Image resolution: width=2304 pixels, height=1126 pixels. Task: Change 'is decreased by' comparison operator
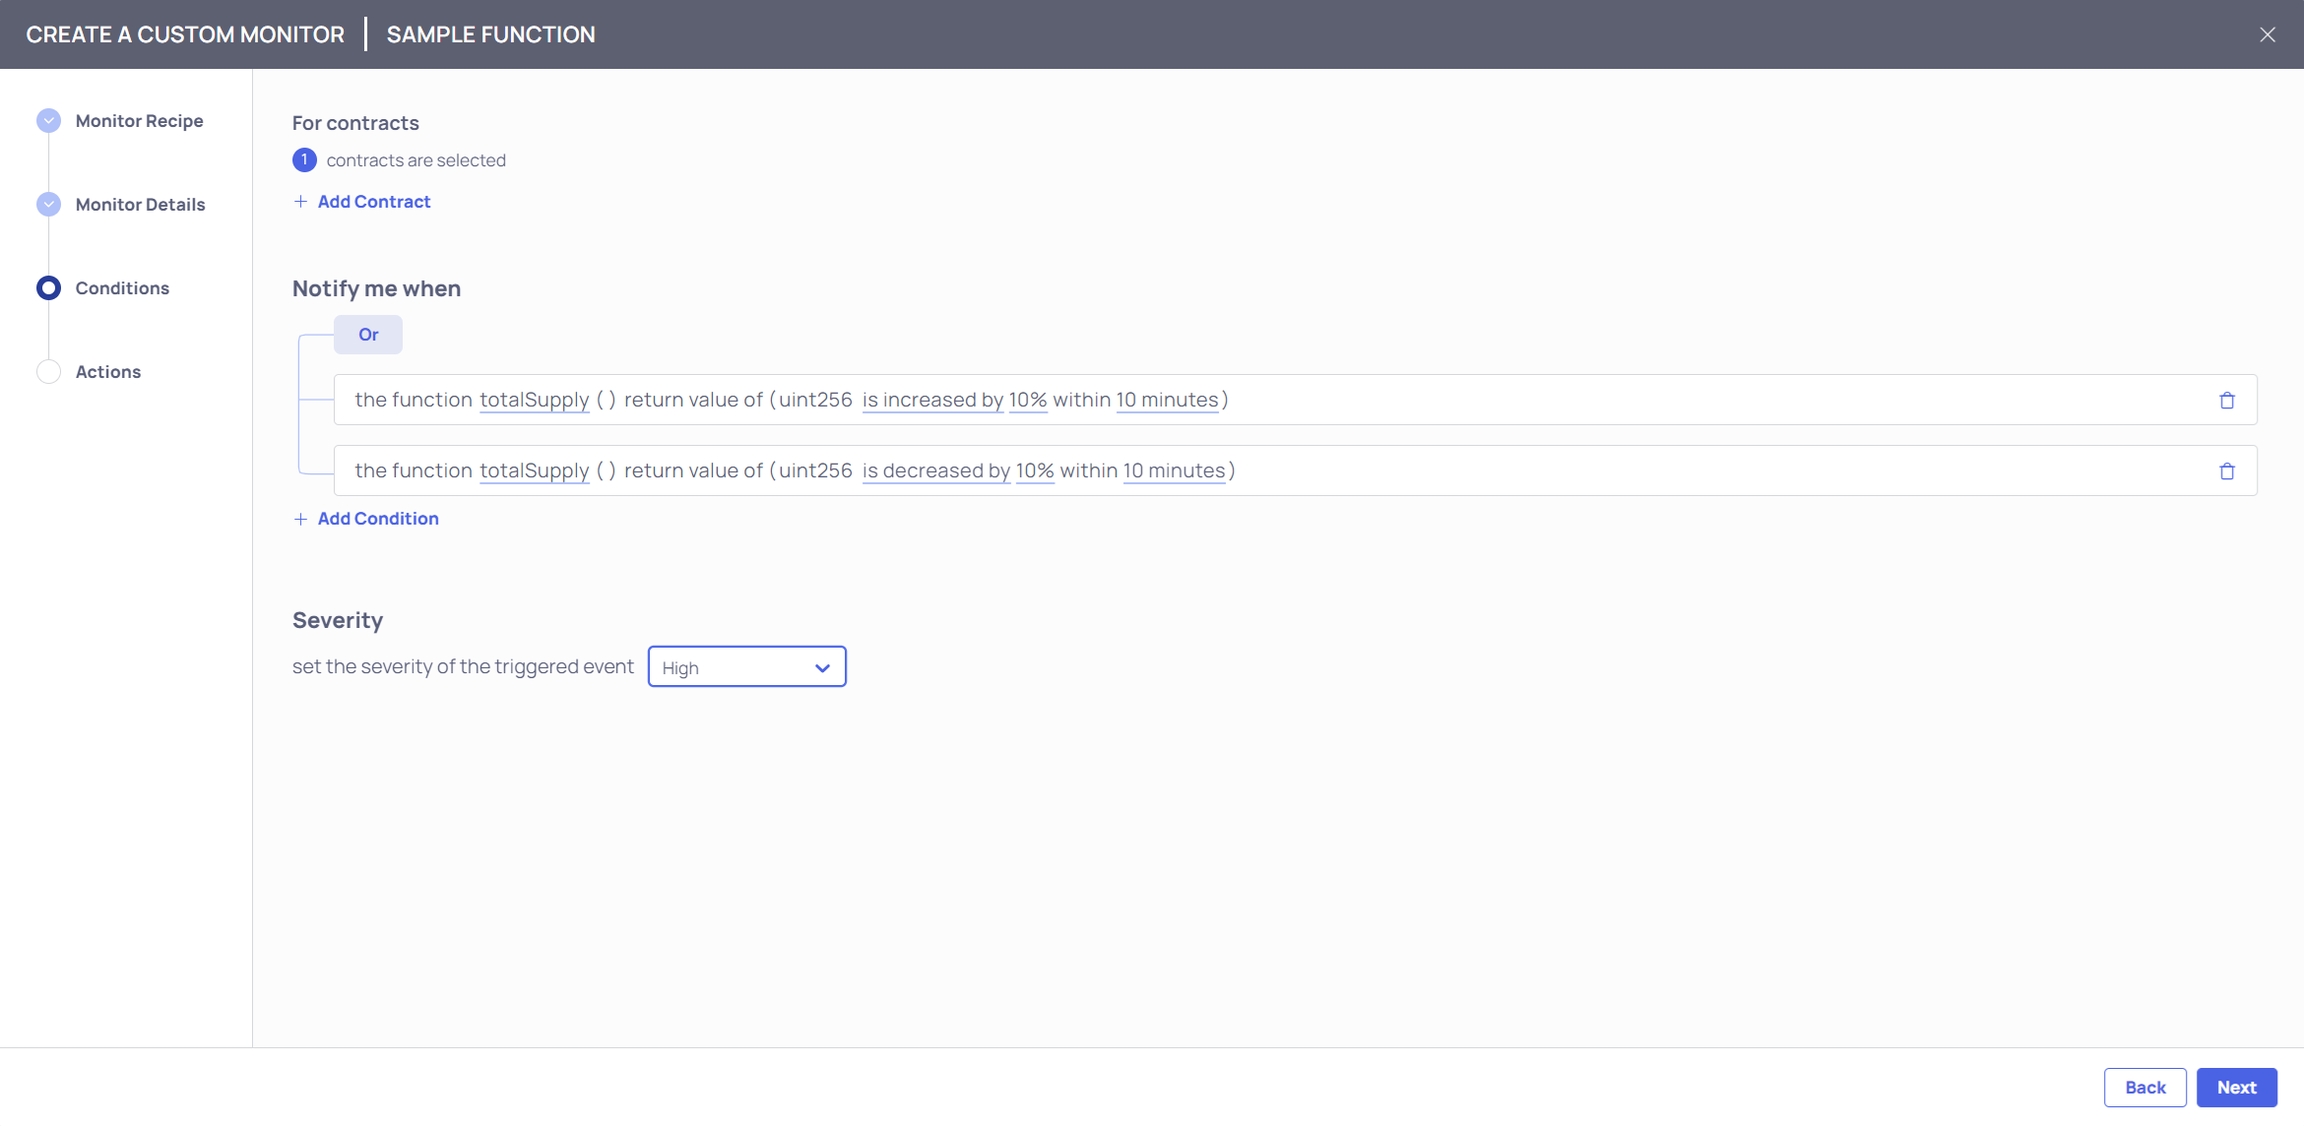pyautogui.click(x=936, y=471)
